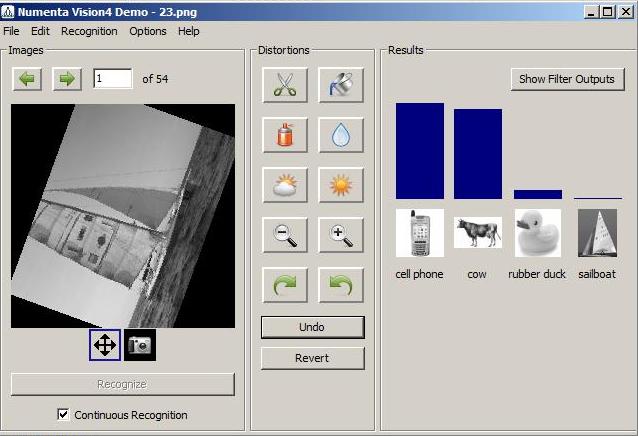Image resolution: width=638 pixels, height=436 pixels.
Task: Select the paint bucket fill distortion
Action: coord(341,85)
